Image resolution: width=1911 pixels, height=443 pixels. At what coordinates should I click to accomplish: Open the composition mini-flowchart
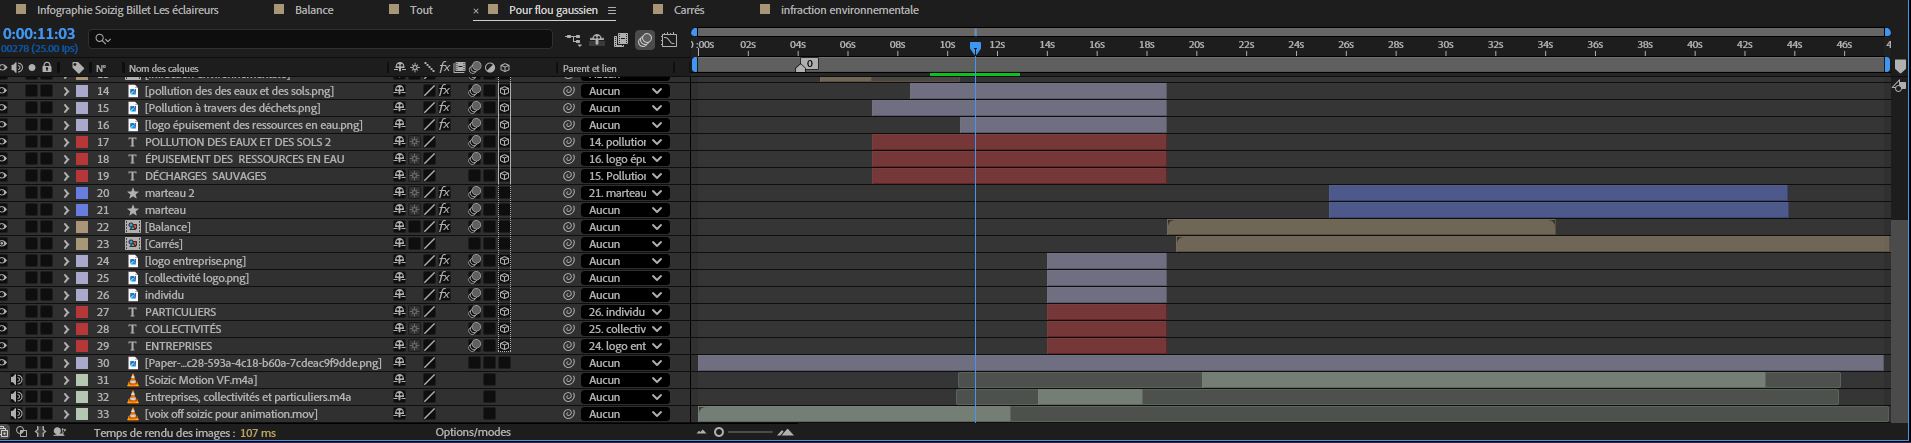[573, 40]
